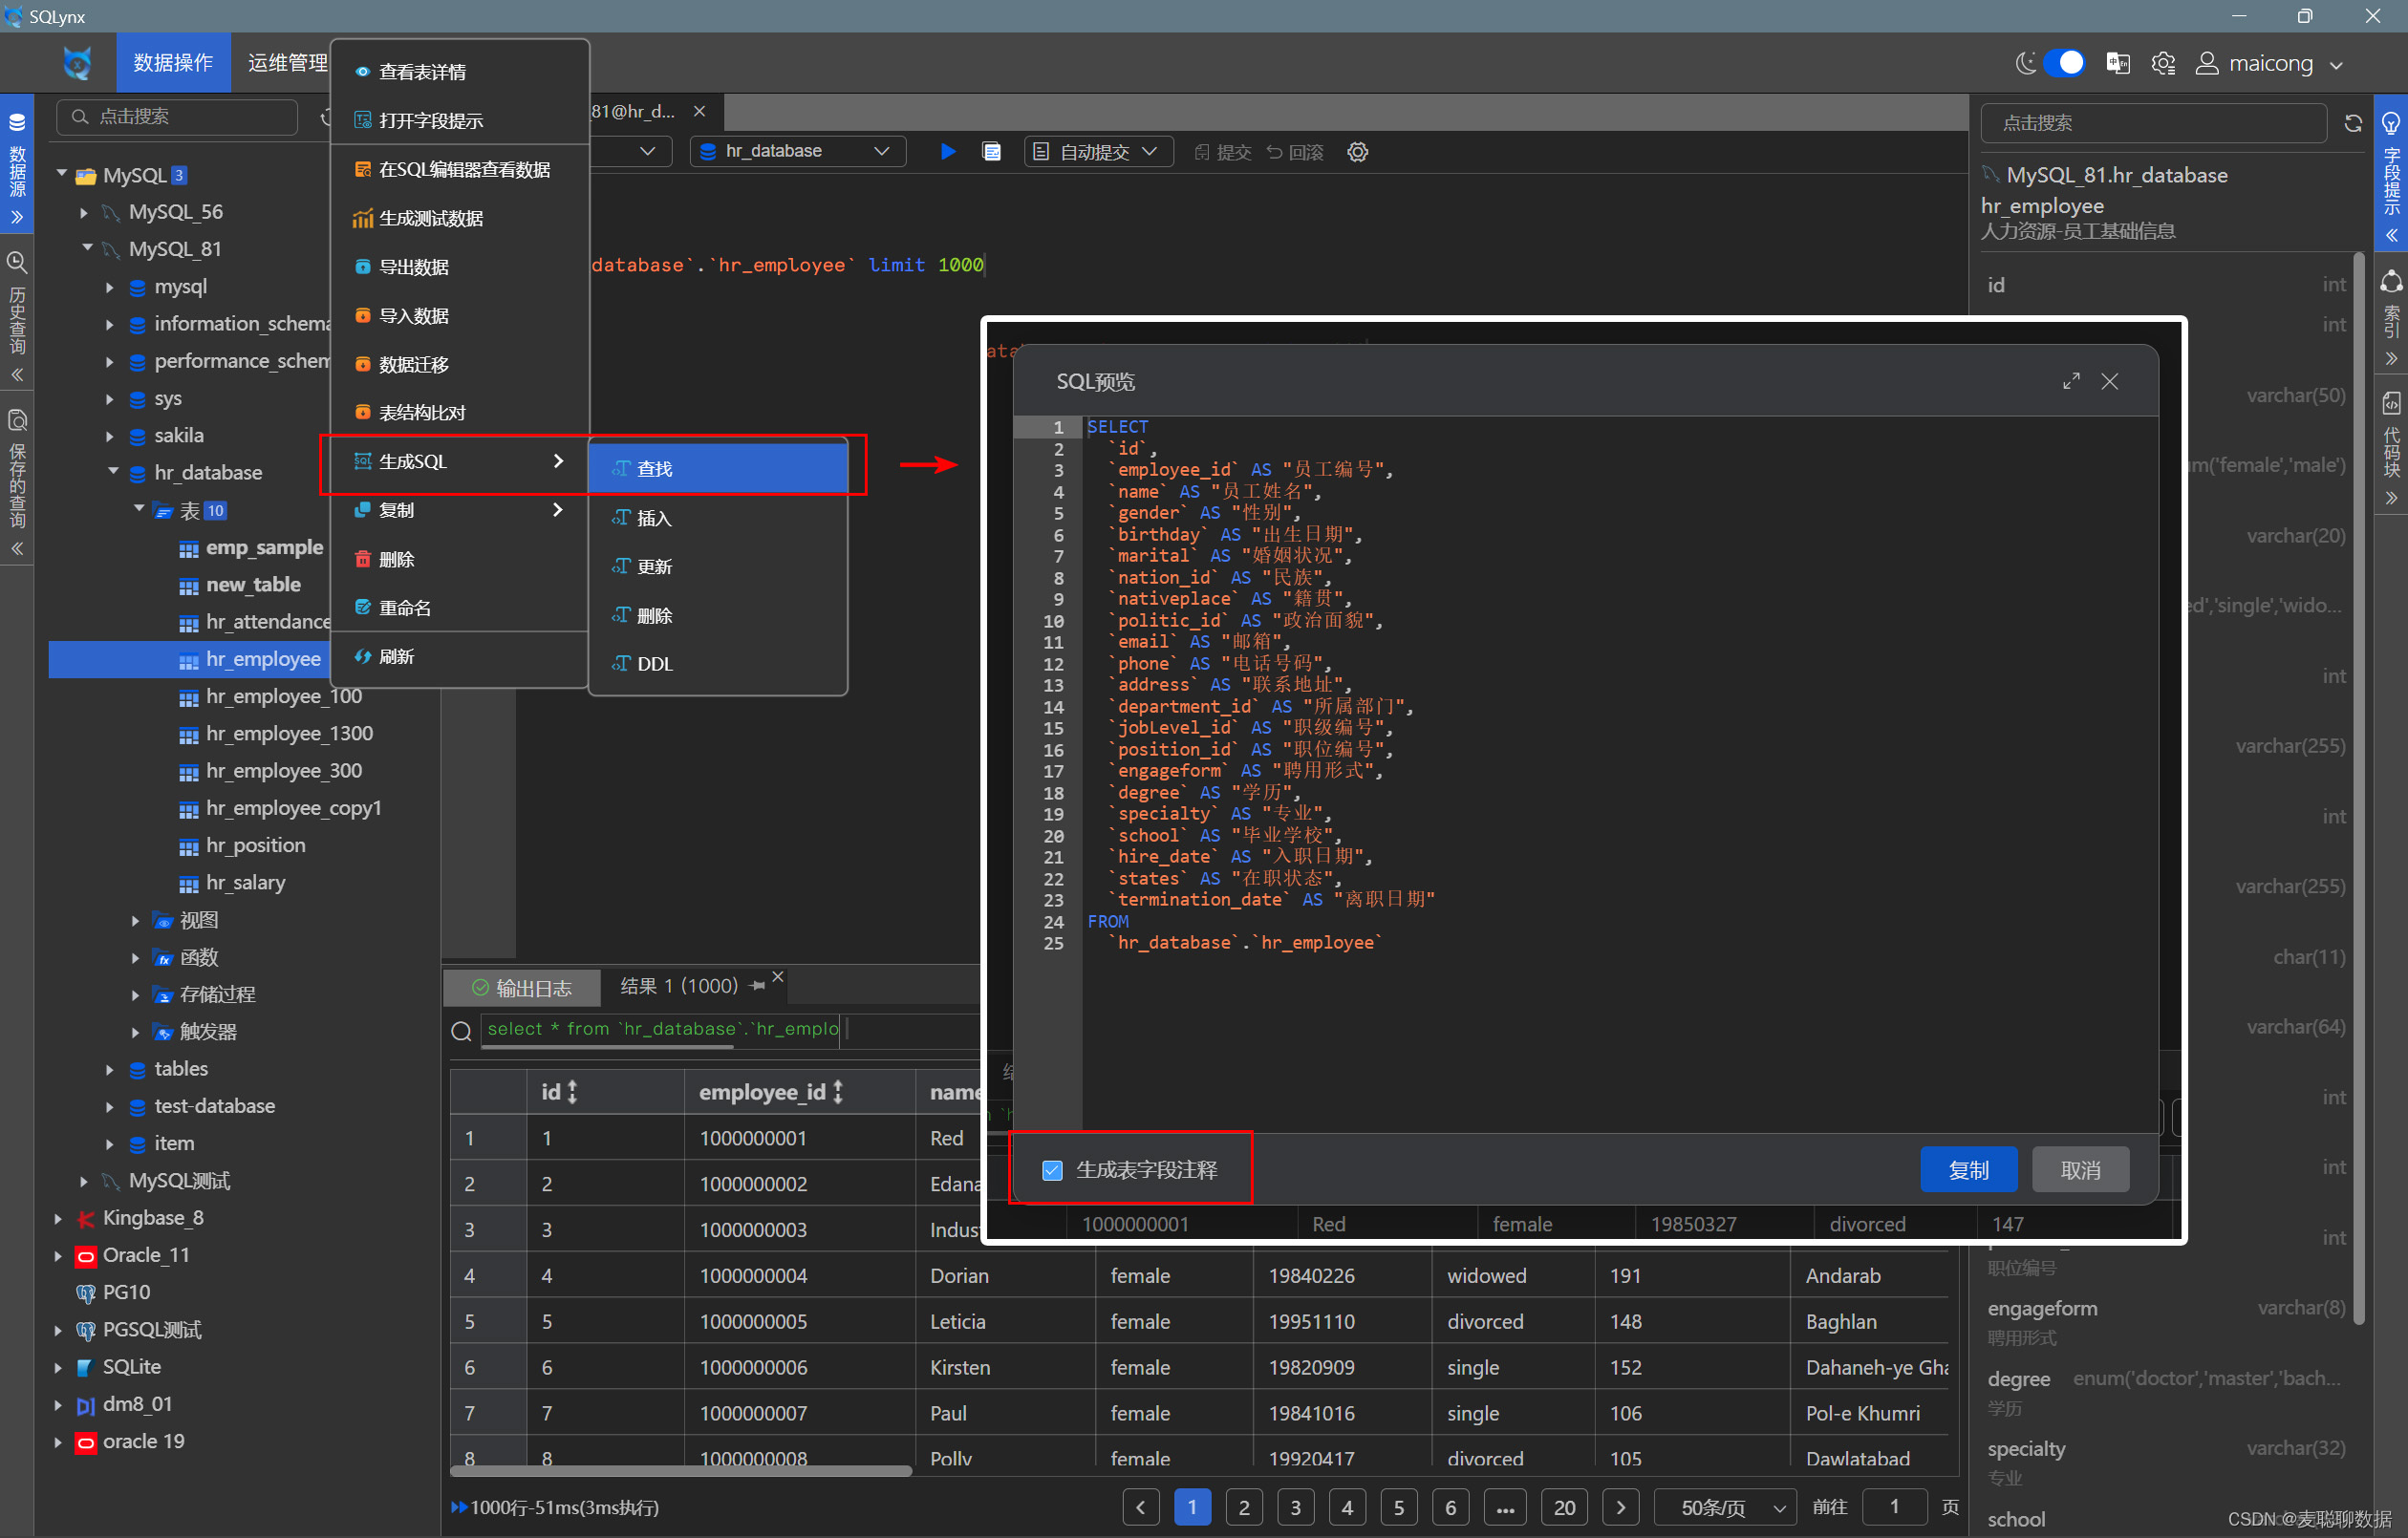The height and width of the screenshot is (1538, 2408).
Task: Run the SQL with the blue play icon
Action: coord(947,151)
